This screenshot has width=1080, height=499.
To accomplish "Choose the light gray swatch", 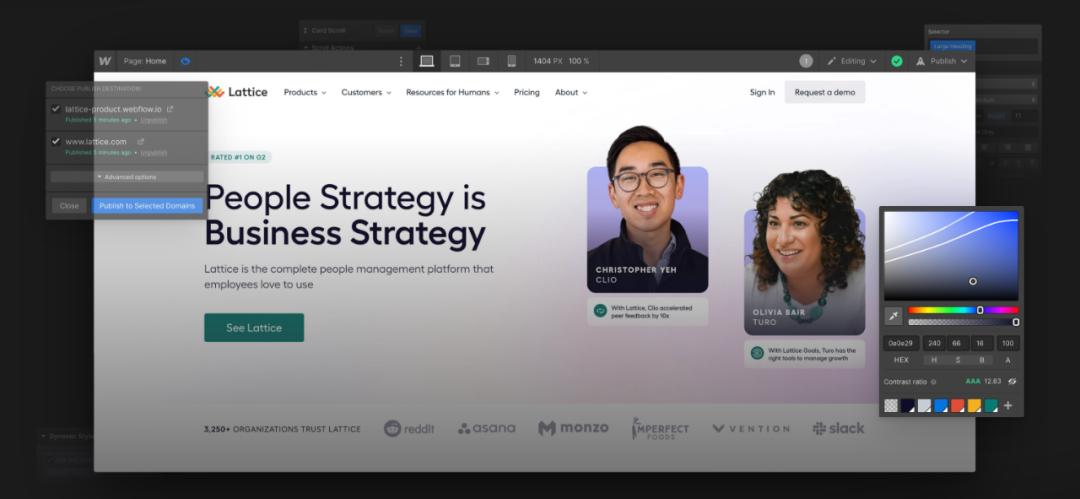I will (x=924, y=405).
